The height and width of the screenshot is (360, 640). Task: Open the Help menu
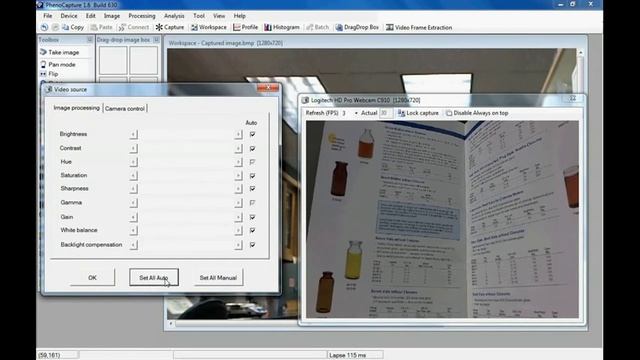(x=240, y=16)
